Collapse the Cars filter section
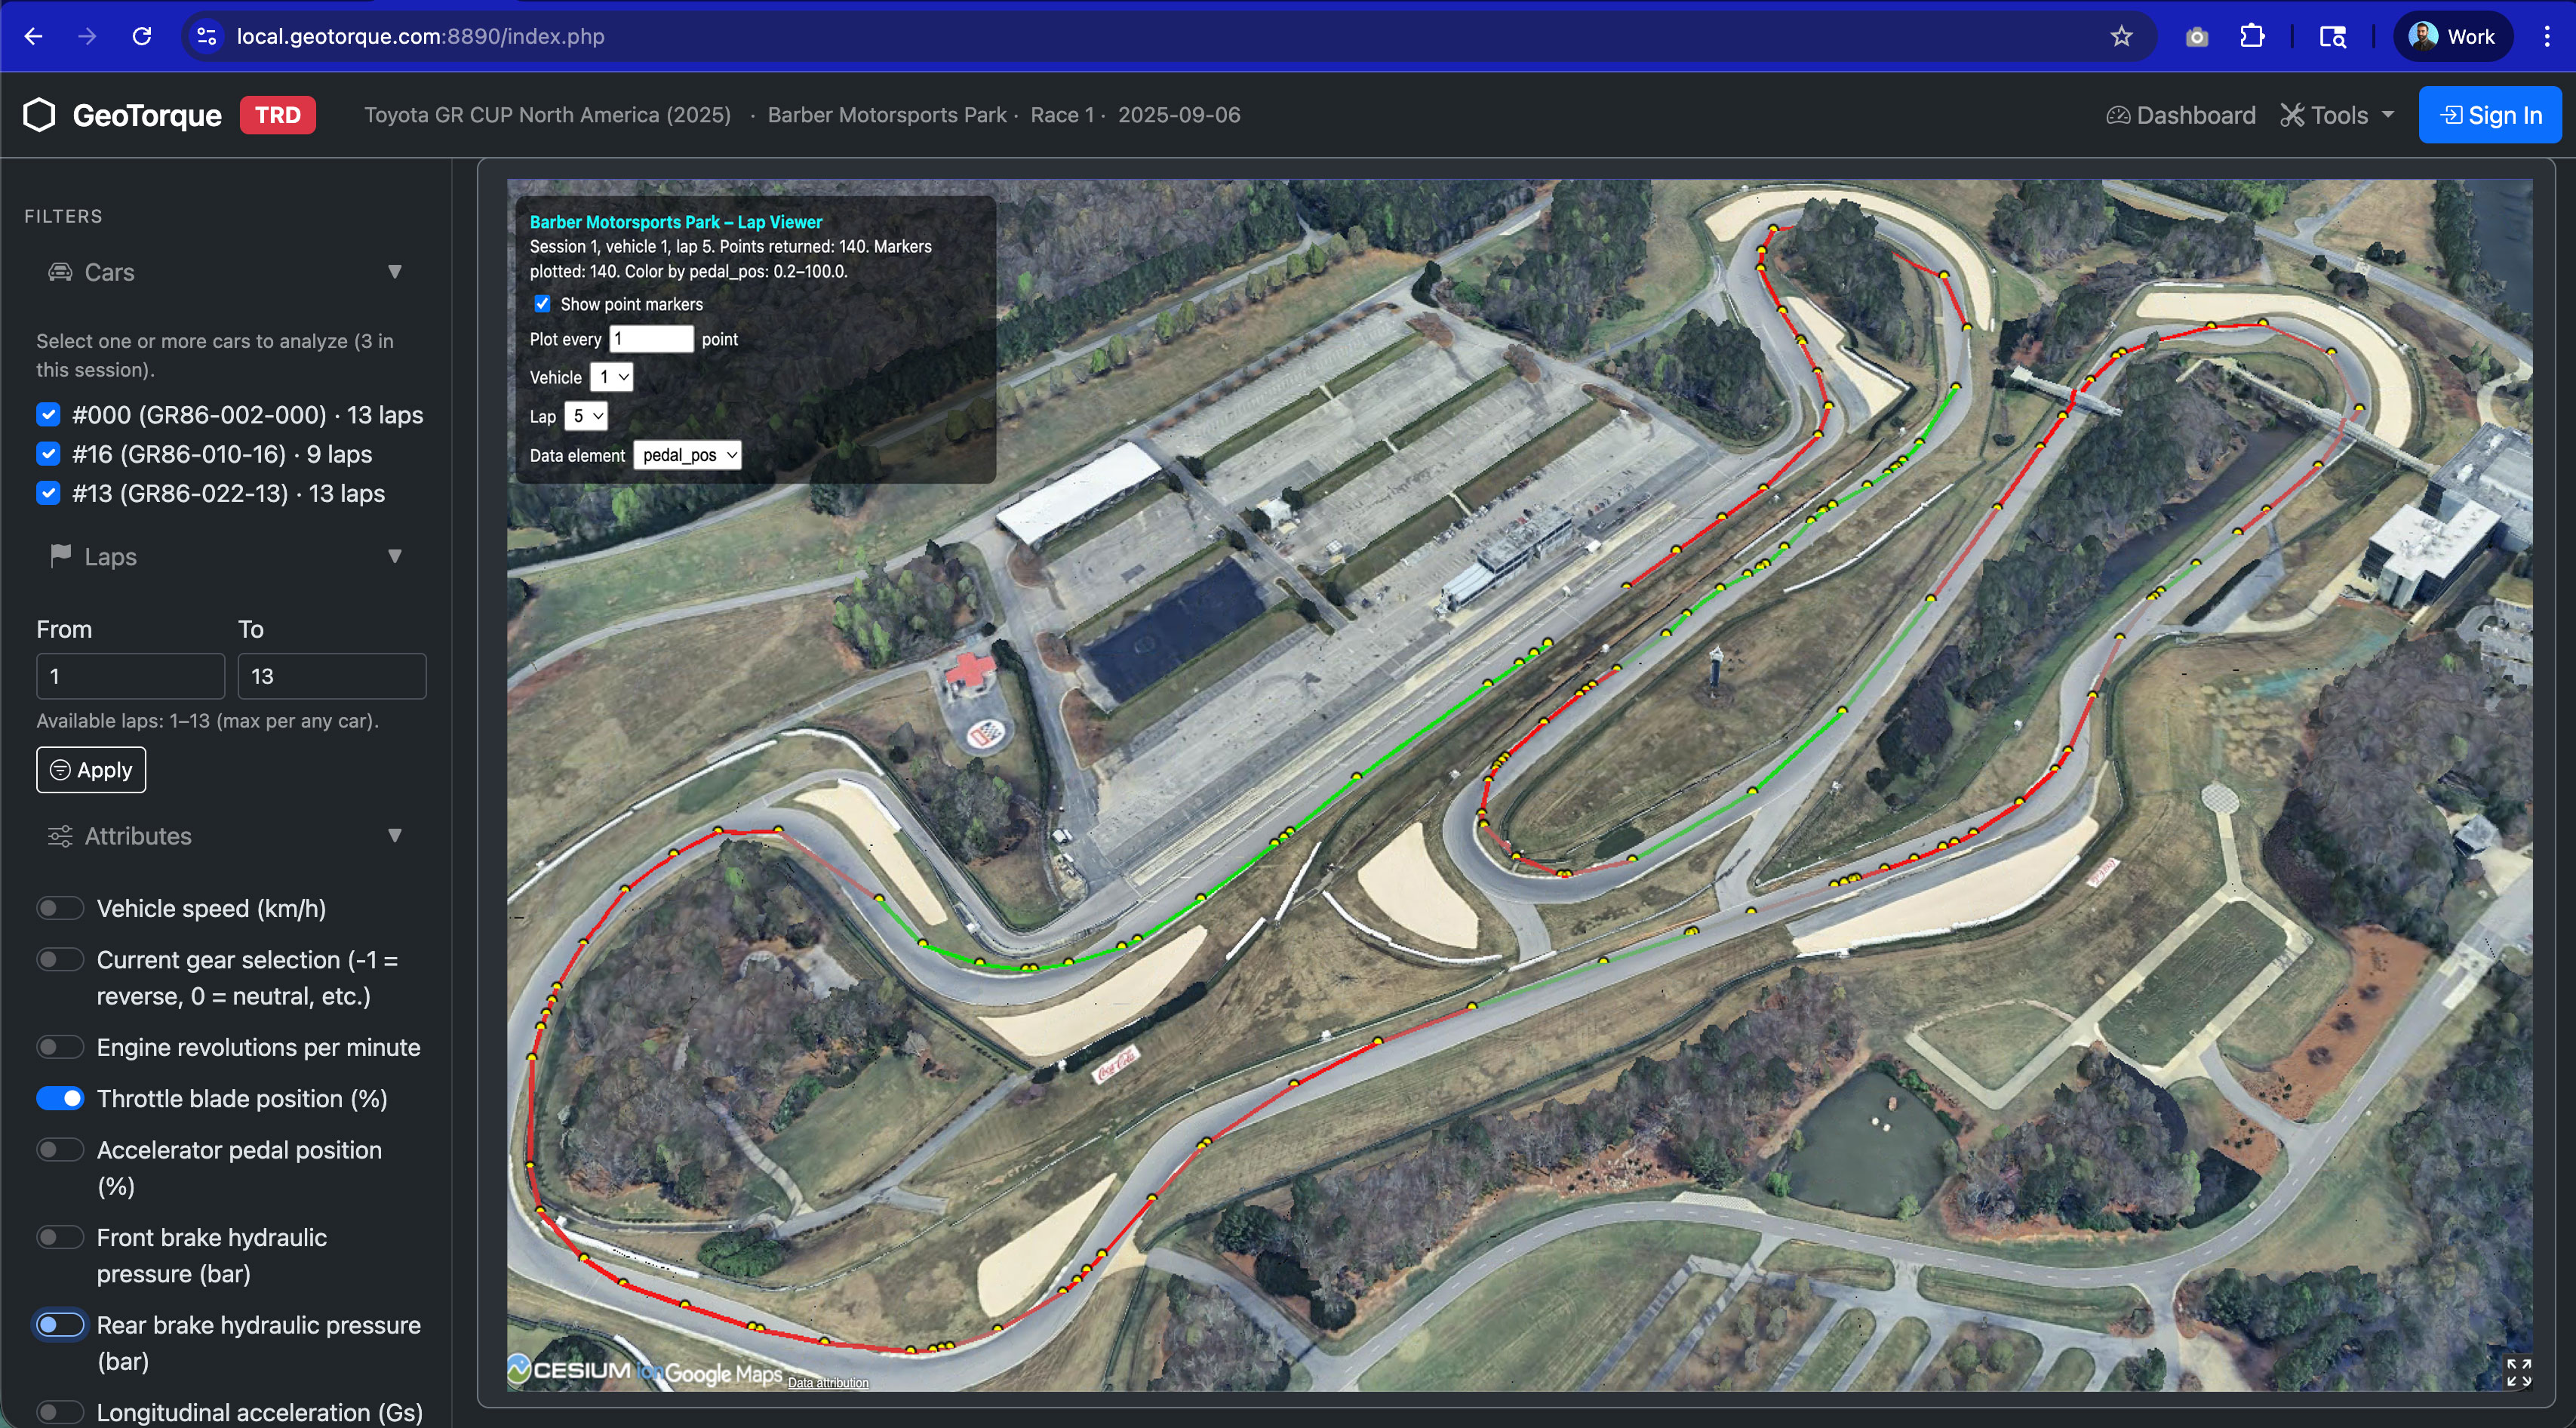The image size is (2576, 1428). (x=394, y=272)
